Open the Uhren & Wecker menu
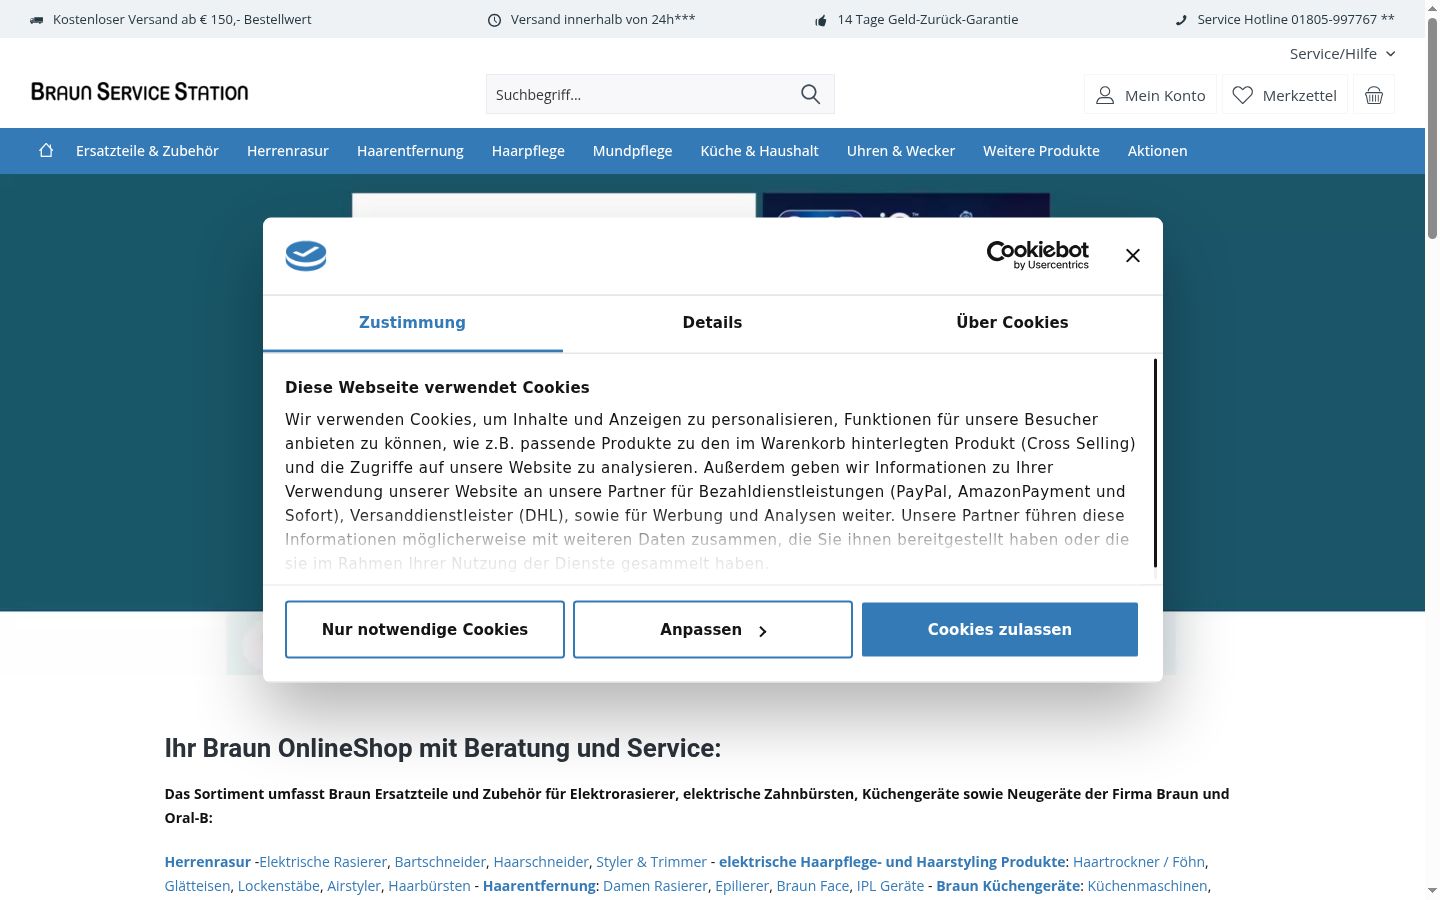 point(901,151)
